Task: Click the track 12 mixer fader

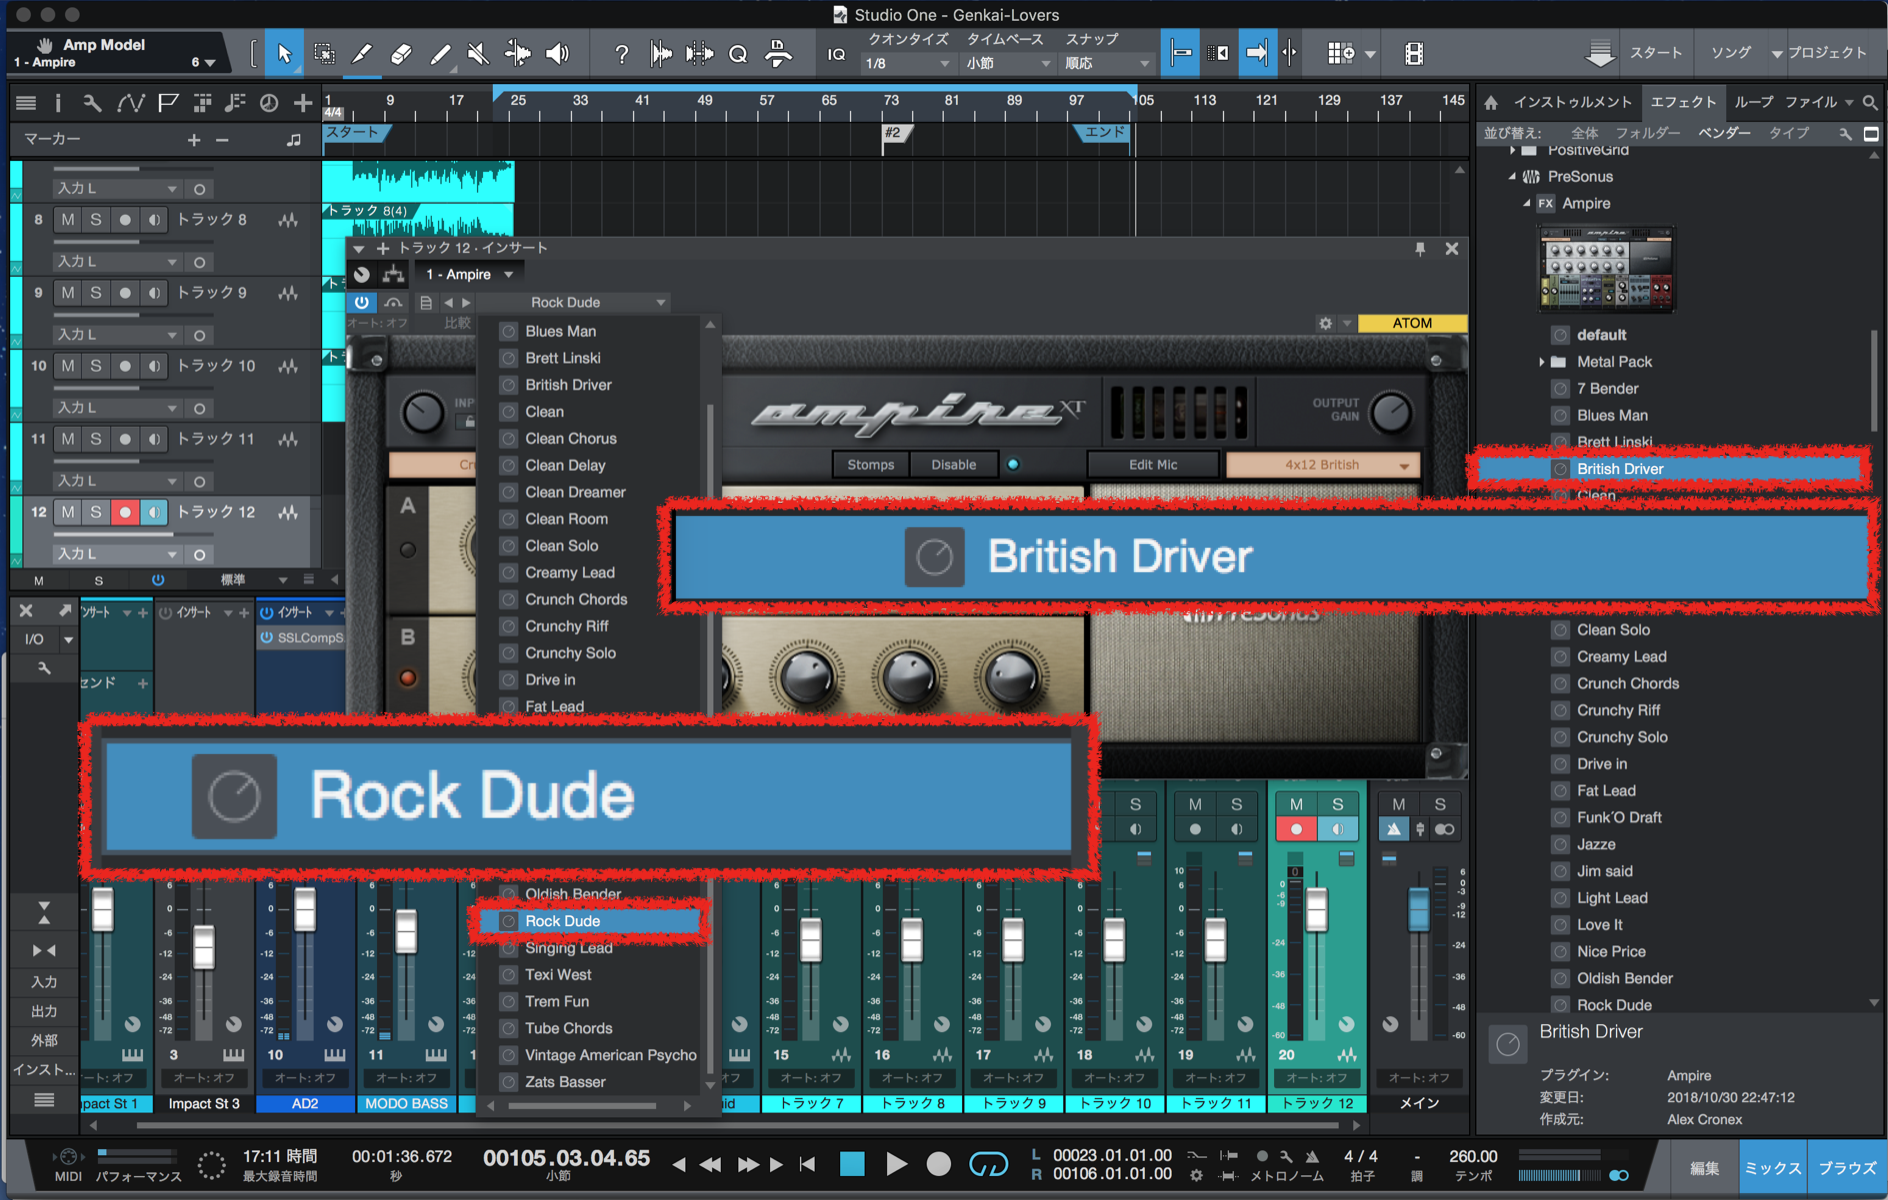Action: click(1316, 908)
